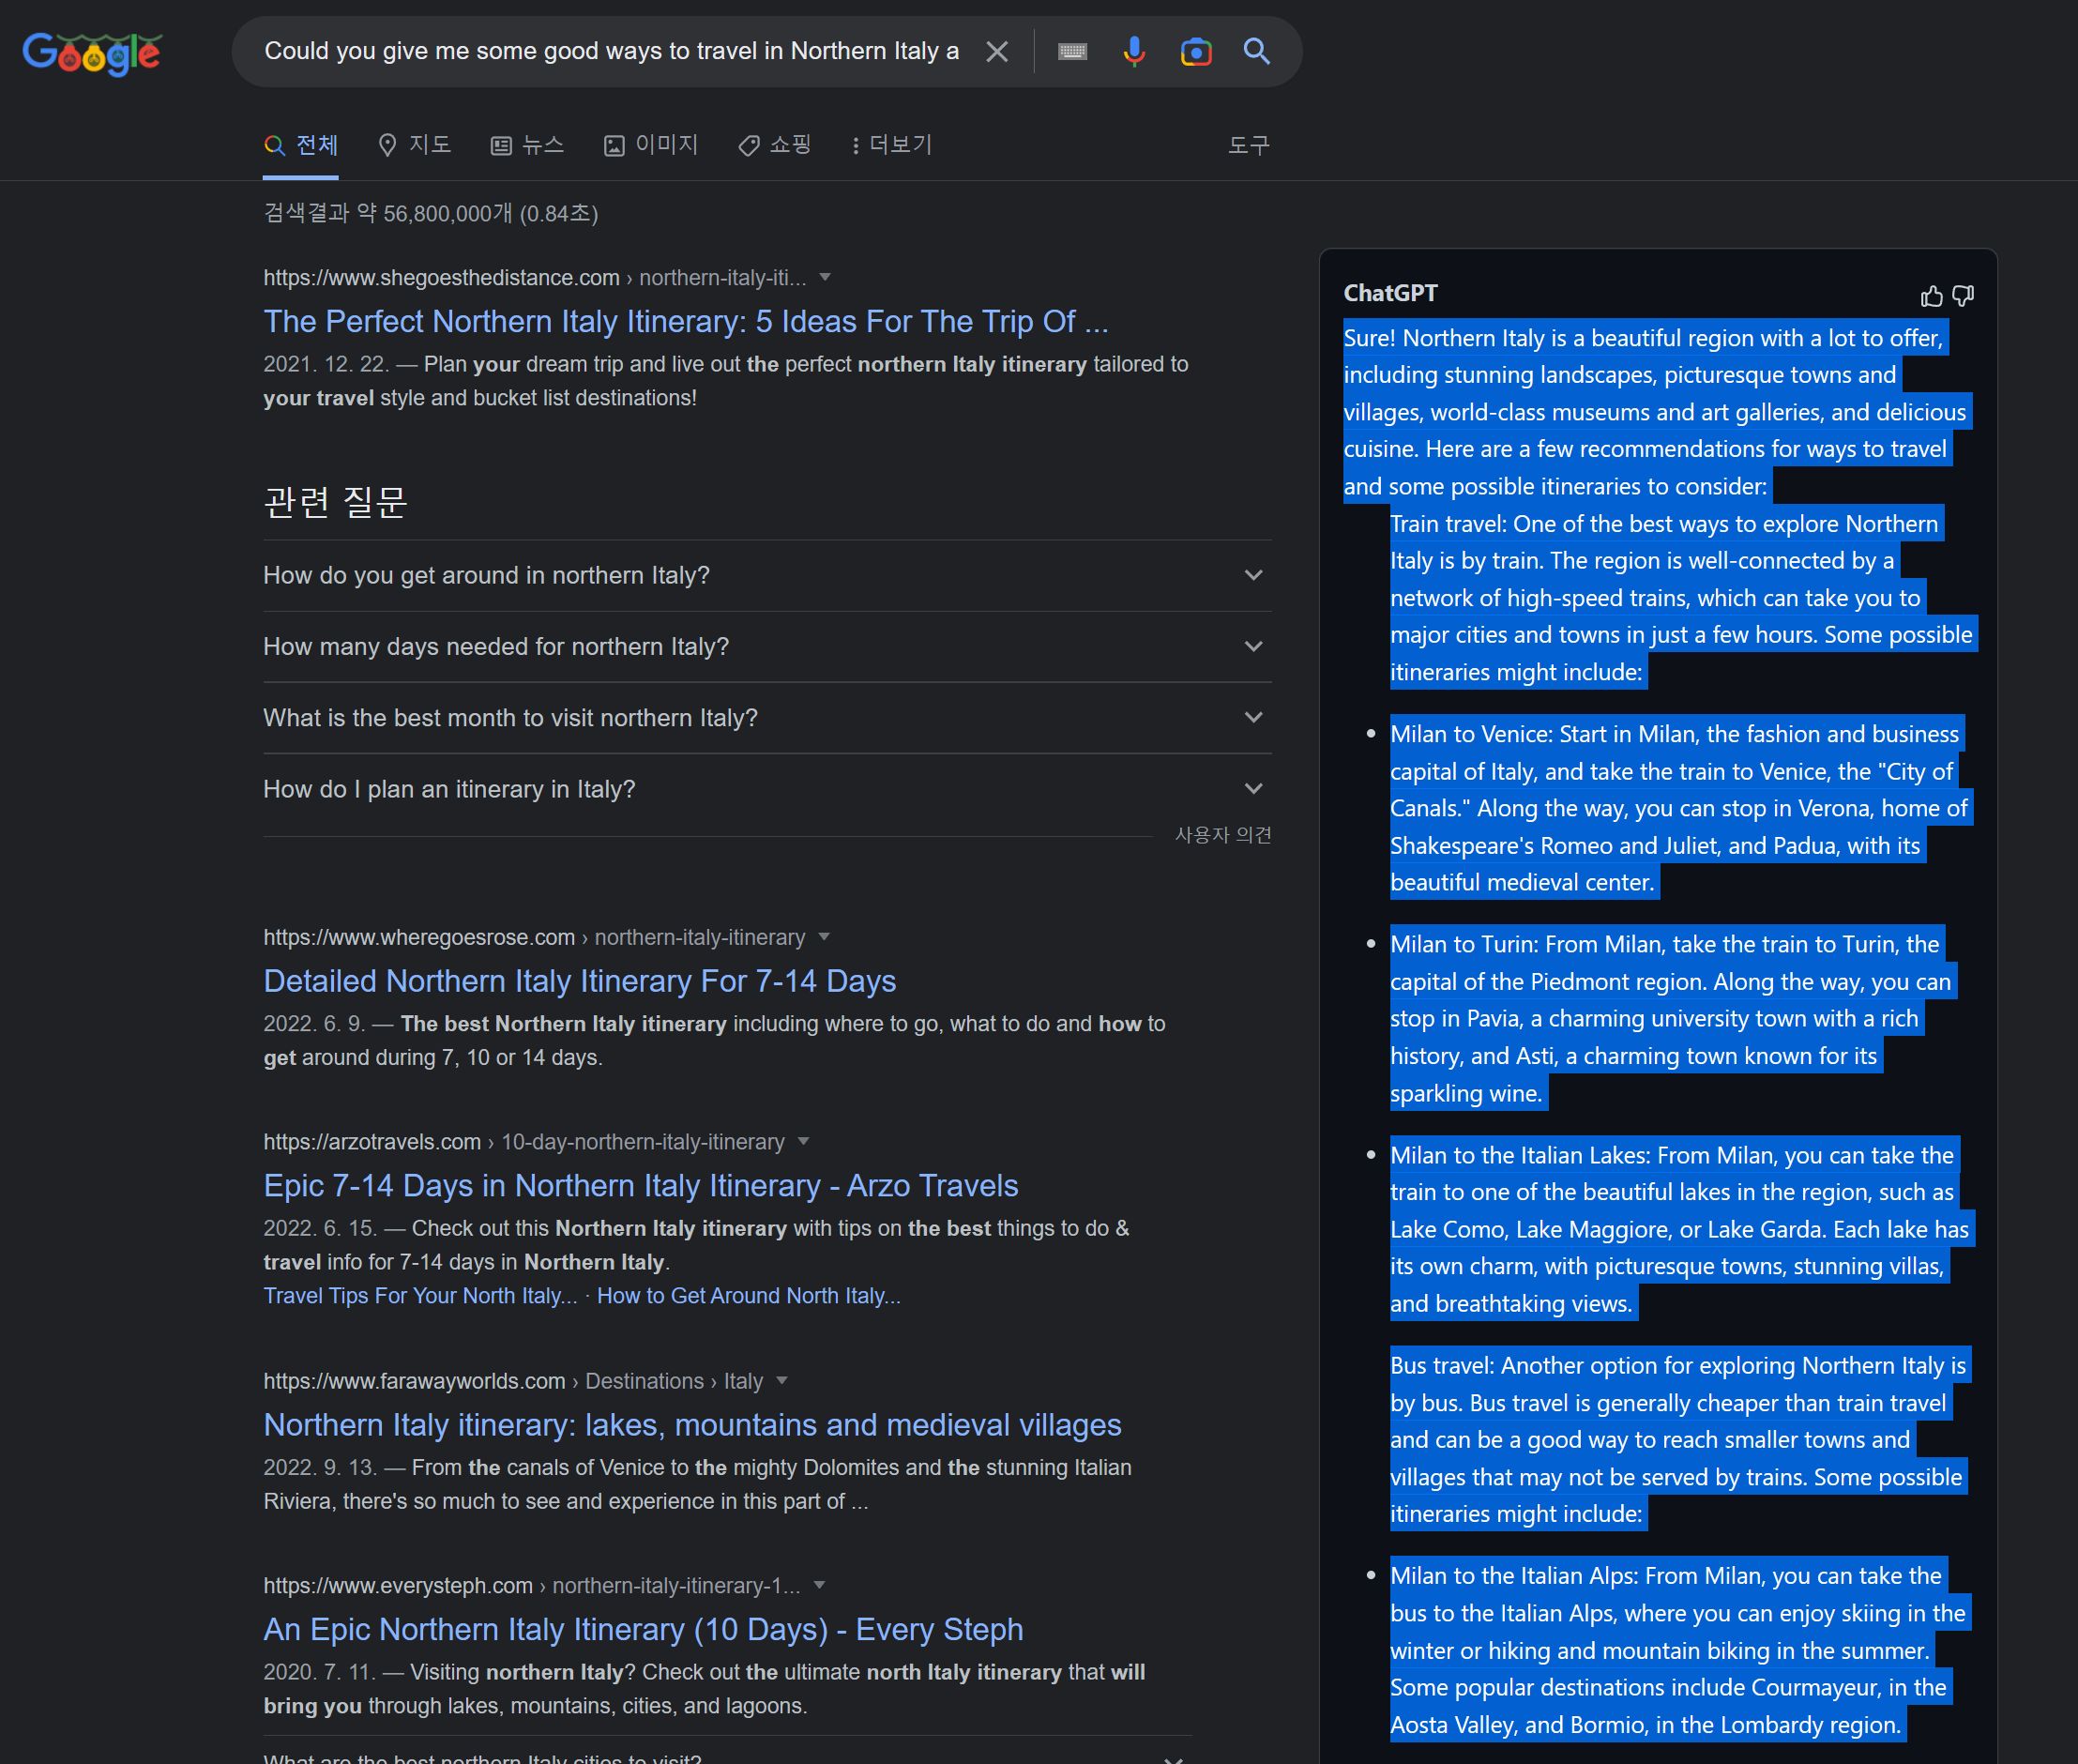Click the magnifier search button
Image resolution: width=2078 pixels, height=1764 pixels.
tap(1256, 52)
